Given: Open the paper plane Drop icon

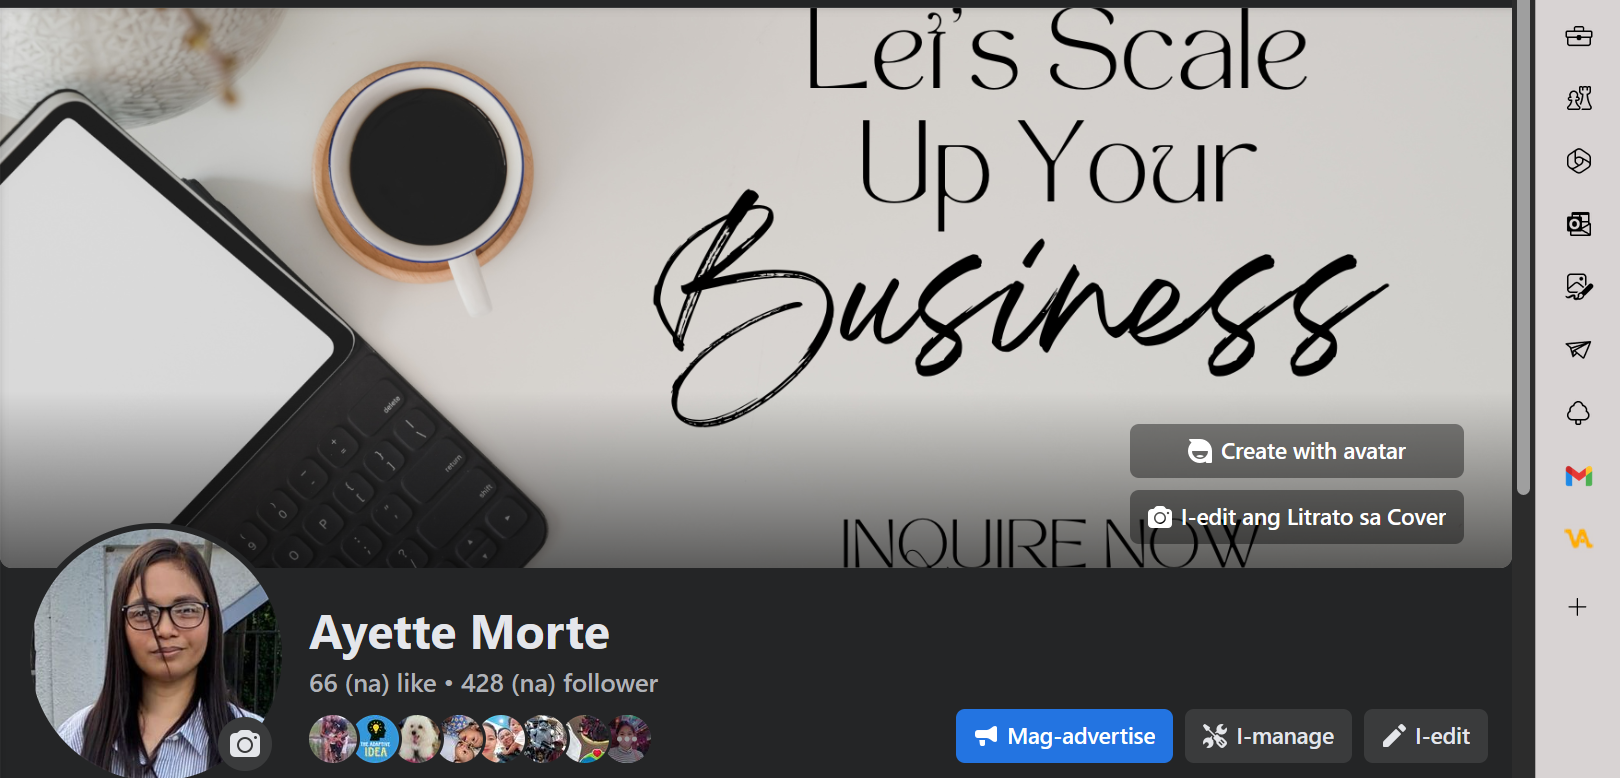Looking at the screenshot, I should click(x=1579, y=349).
